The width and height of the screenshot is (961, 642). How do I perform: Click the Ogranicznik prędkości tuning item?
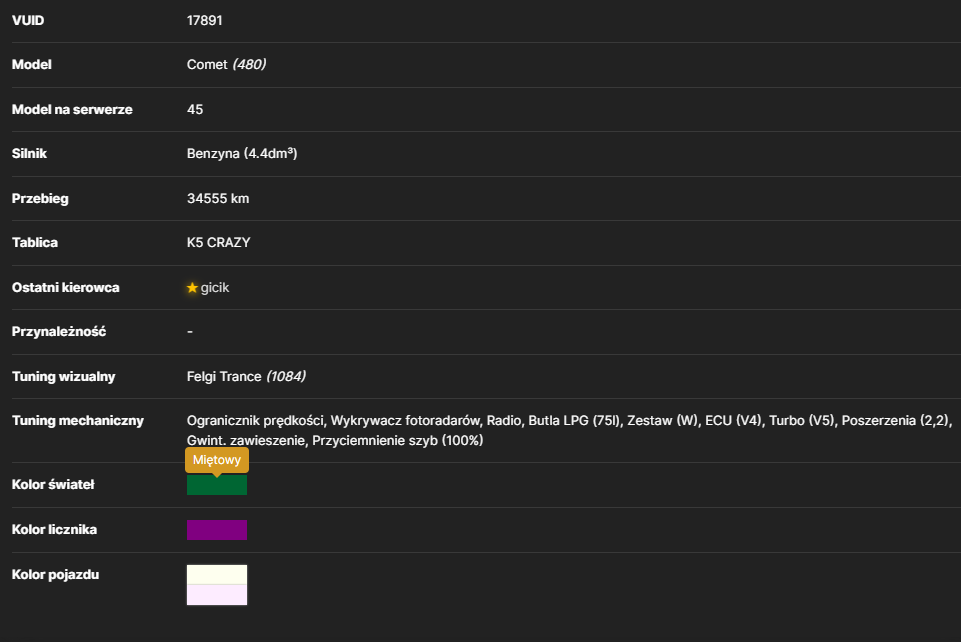tap(255, 420)
